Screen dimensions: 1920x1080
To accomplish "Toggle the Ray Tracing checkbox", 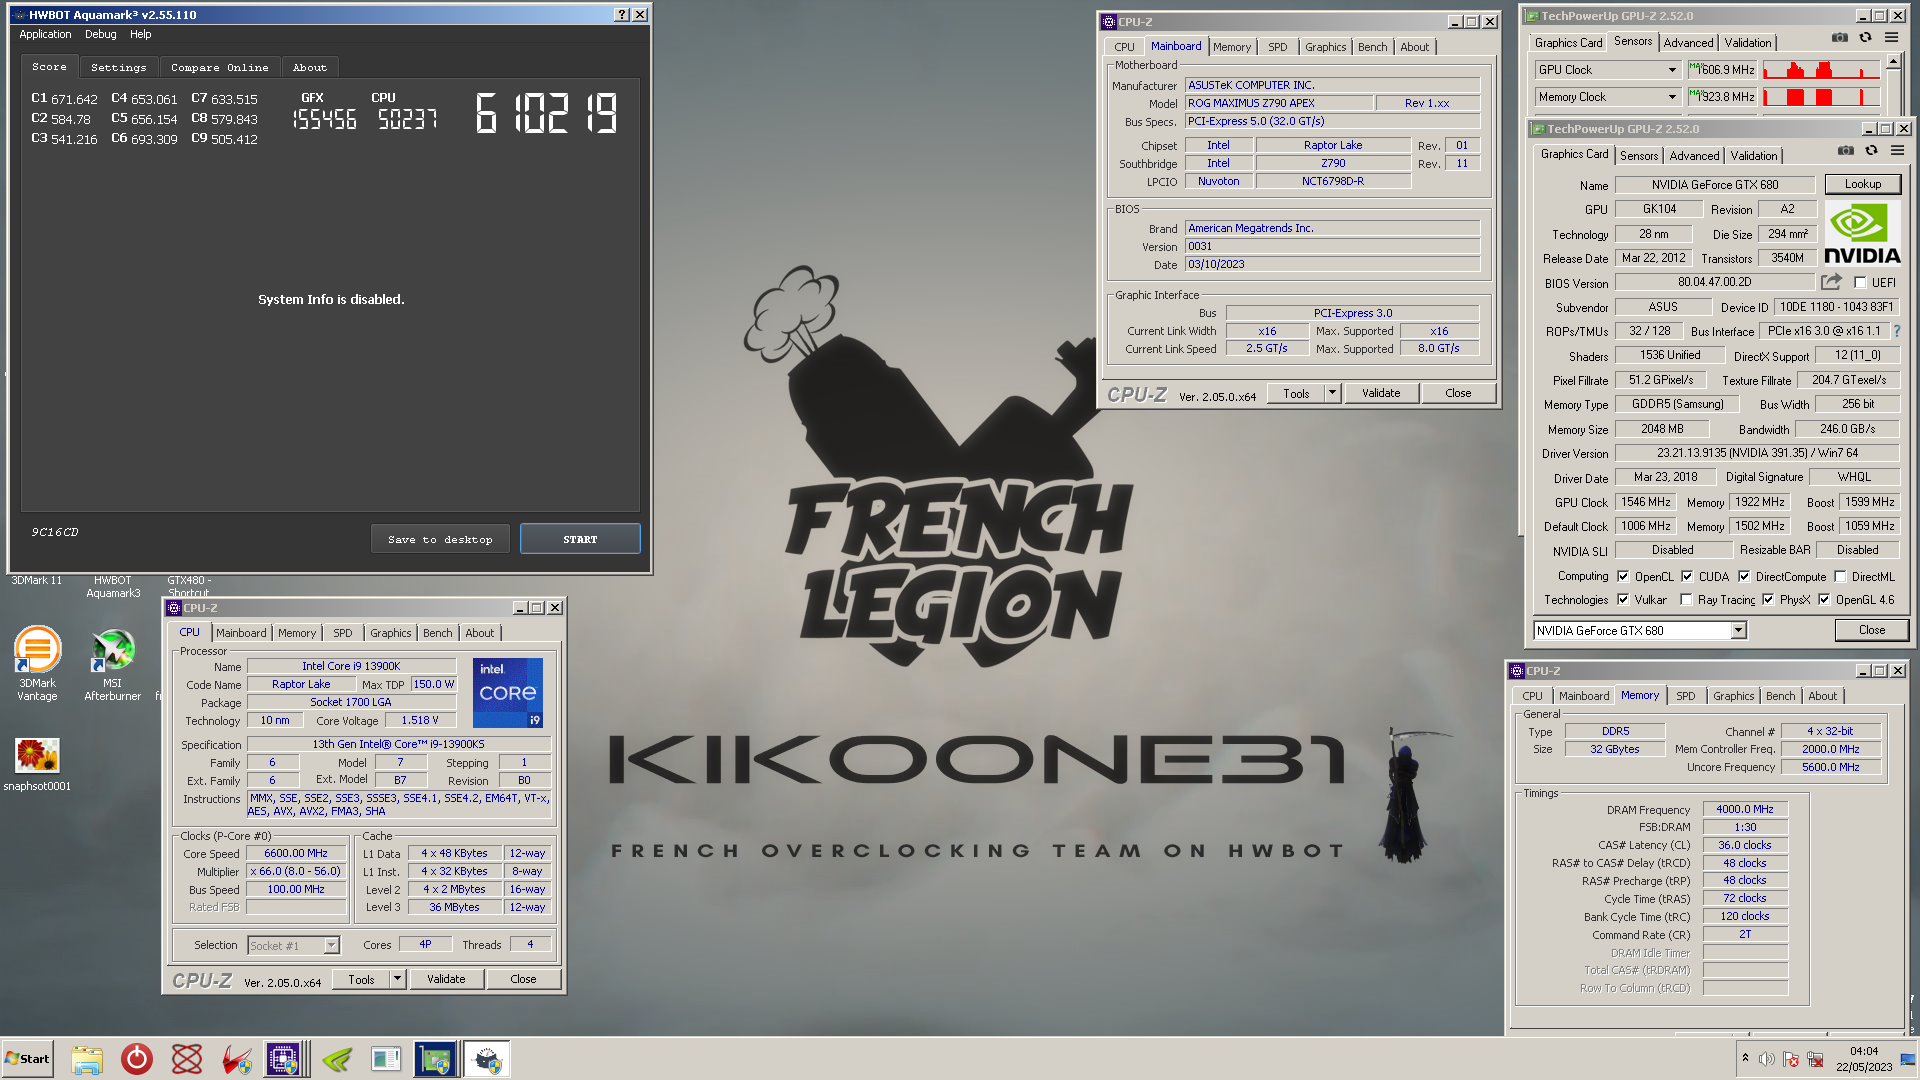I will 1687,599.
